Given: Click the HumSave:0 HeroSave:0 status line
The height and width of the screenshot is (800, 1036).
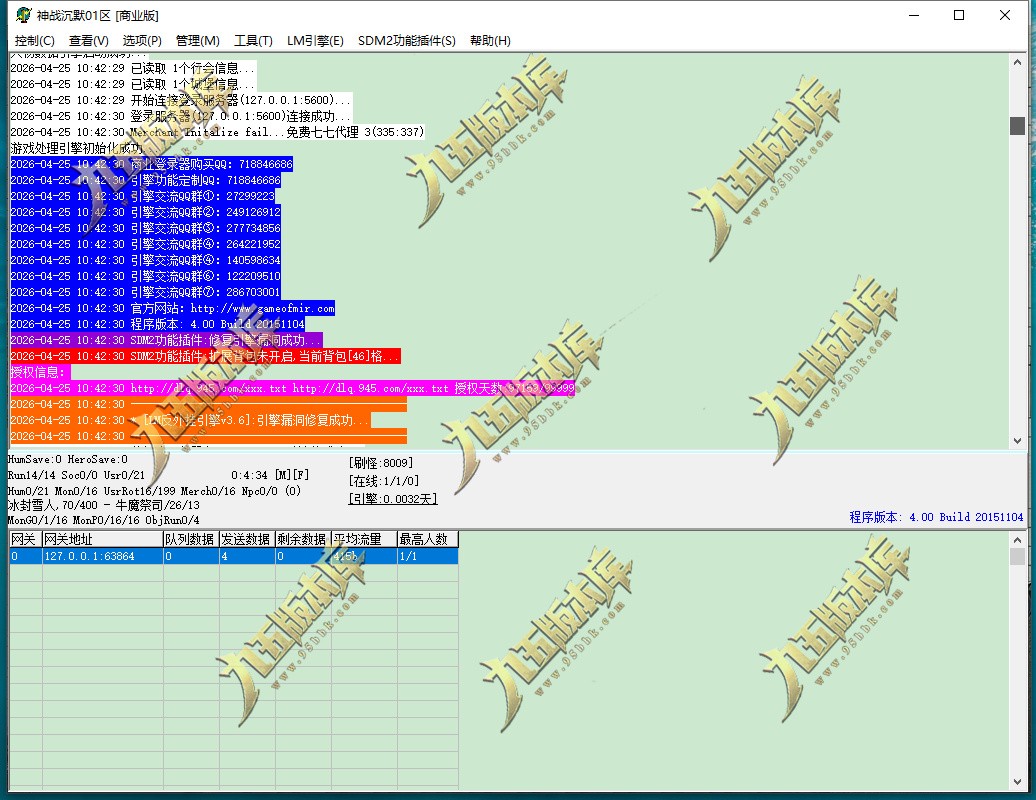Looking at the screenshot, I should tap(68, 459).
